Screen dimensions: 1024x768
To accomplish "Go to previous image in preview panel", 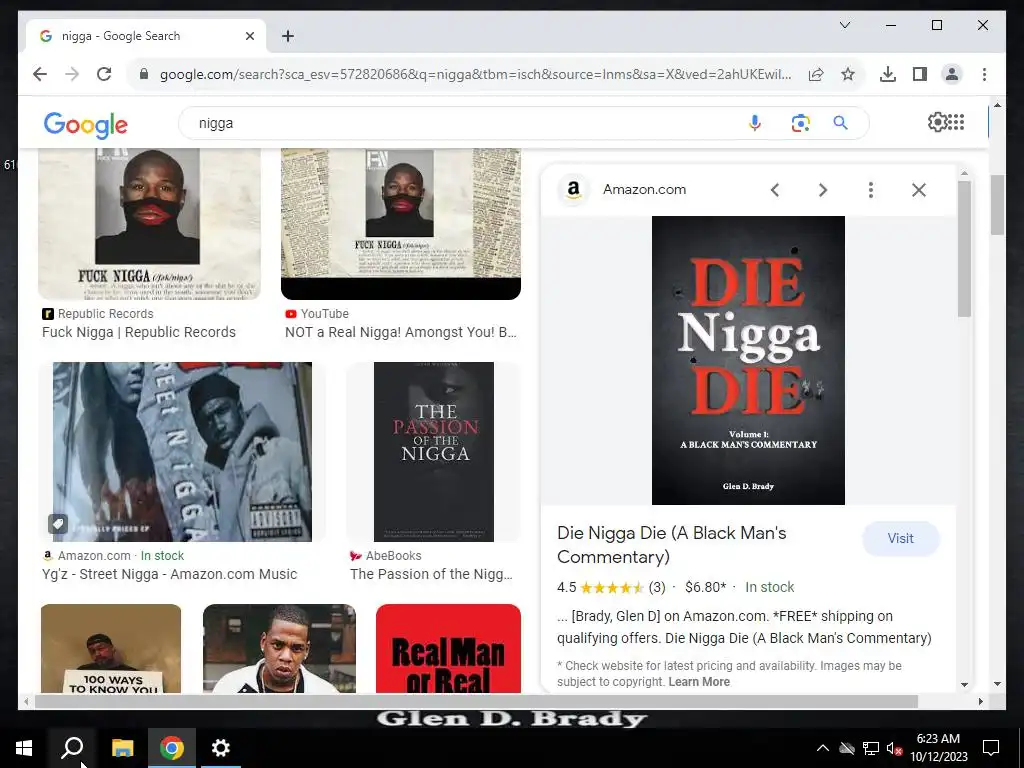I will tap(775, 190).
